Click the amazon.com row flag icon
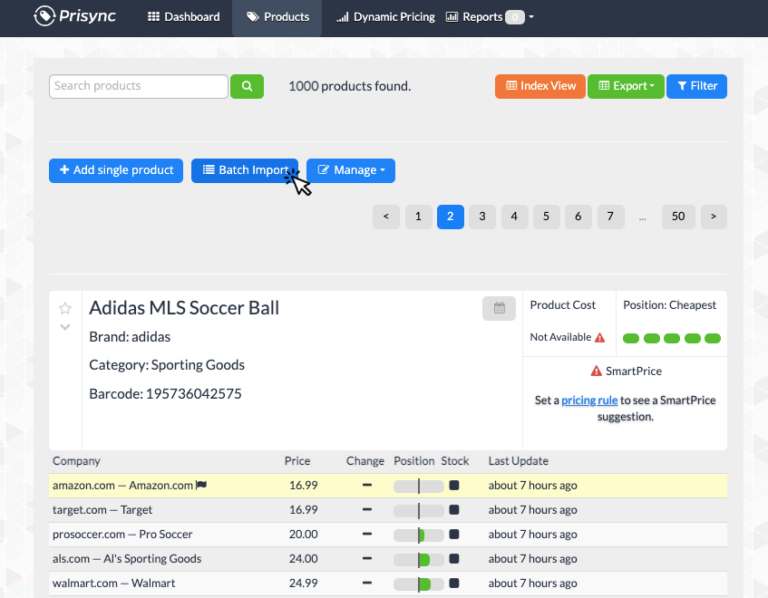Screen dimensions: 768x598 [201, 485]
